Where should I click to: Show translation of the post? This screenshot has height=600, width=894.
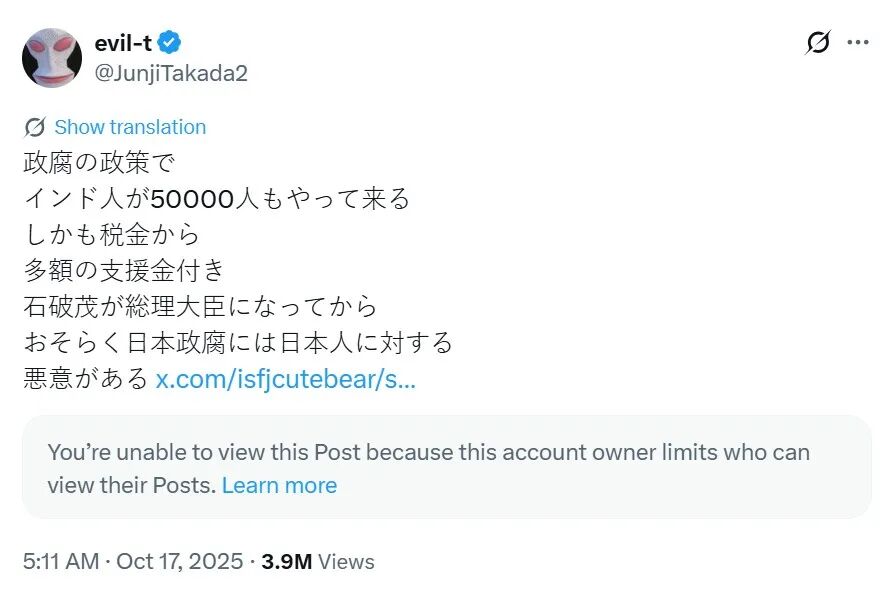(x=130, y=127)
